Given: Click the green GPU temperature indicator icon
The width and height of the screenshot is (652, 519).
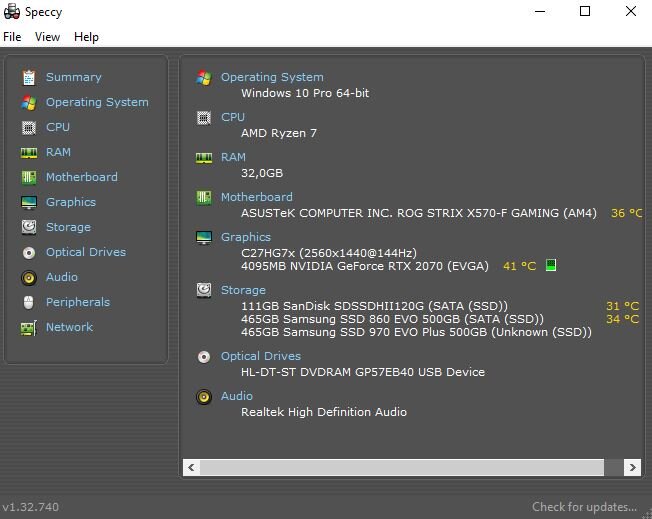Looking at the screenshot, I should 551,265.
